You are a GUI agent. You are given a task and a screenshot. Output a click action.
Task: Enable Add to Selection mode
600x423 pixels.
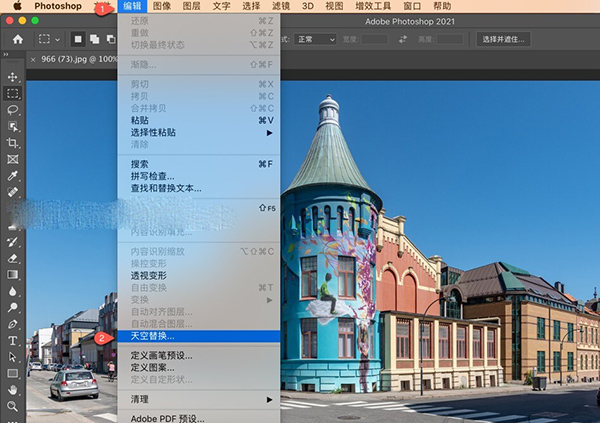[94, 39]
